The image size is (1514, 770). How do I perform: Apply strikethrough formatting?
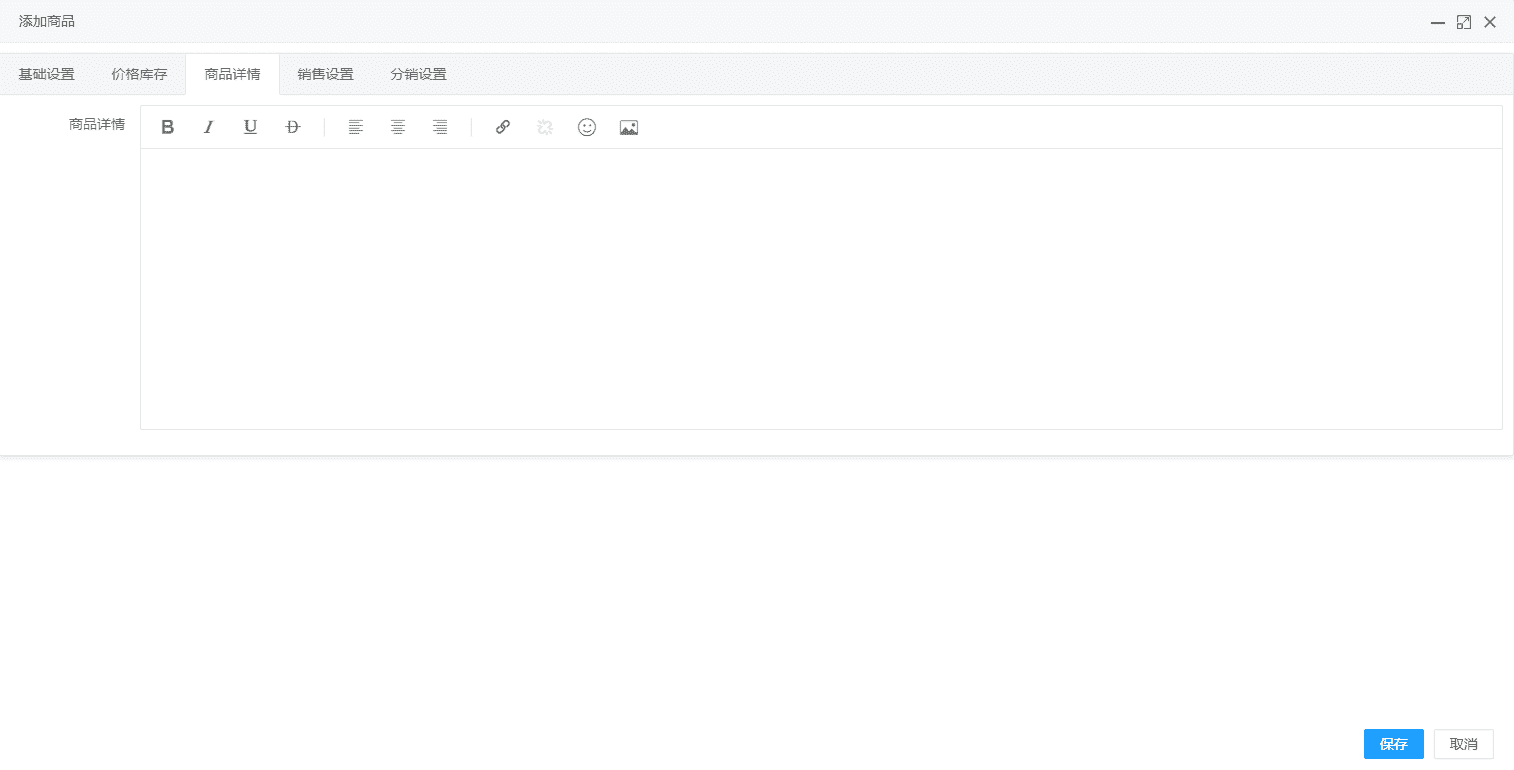[x=293, y=127]
